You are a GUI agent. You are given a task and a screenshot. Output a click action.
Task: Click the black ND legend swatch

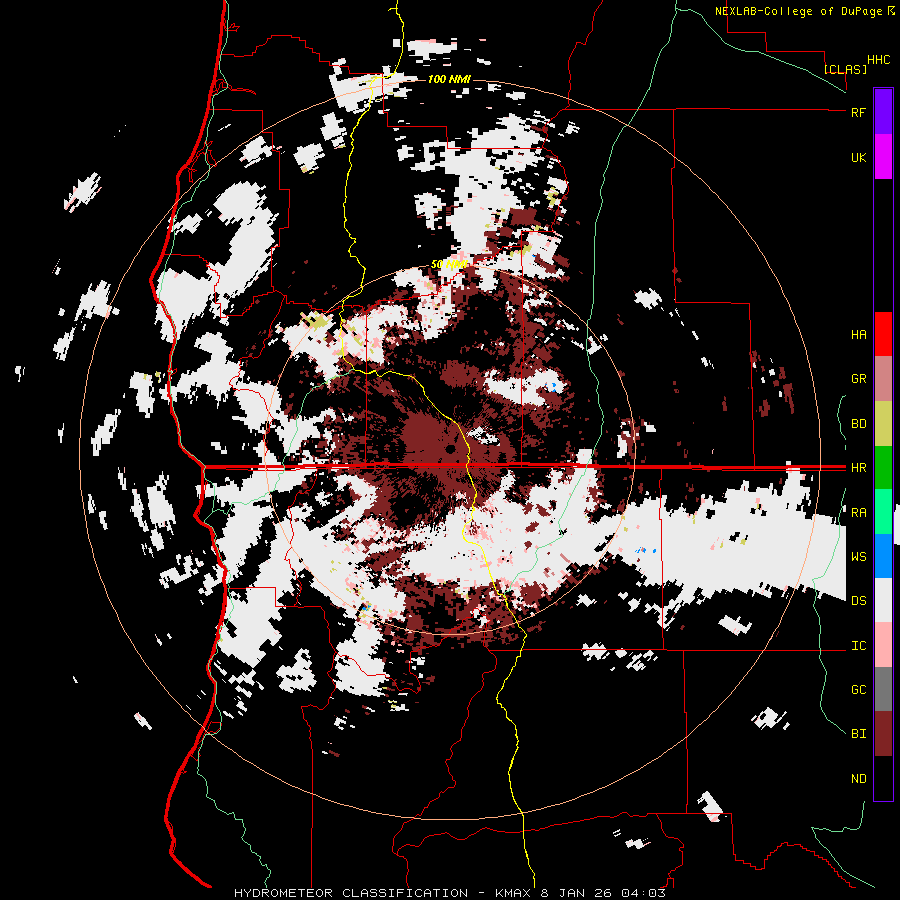pyautogui.click(x=883, y=778)
